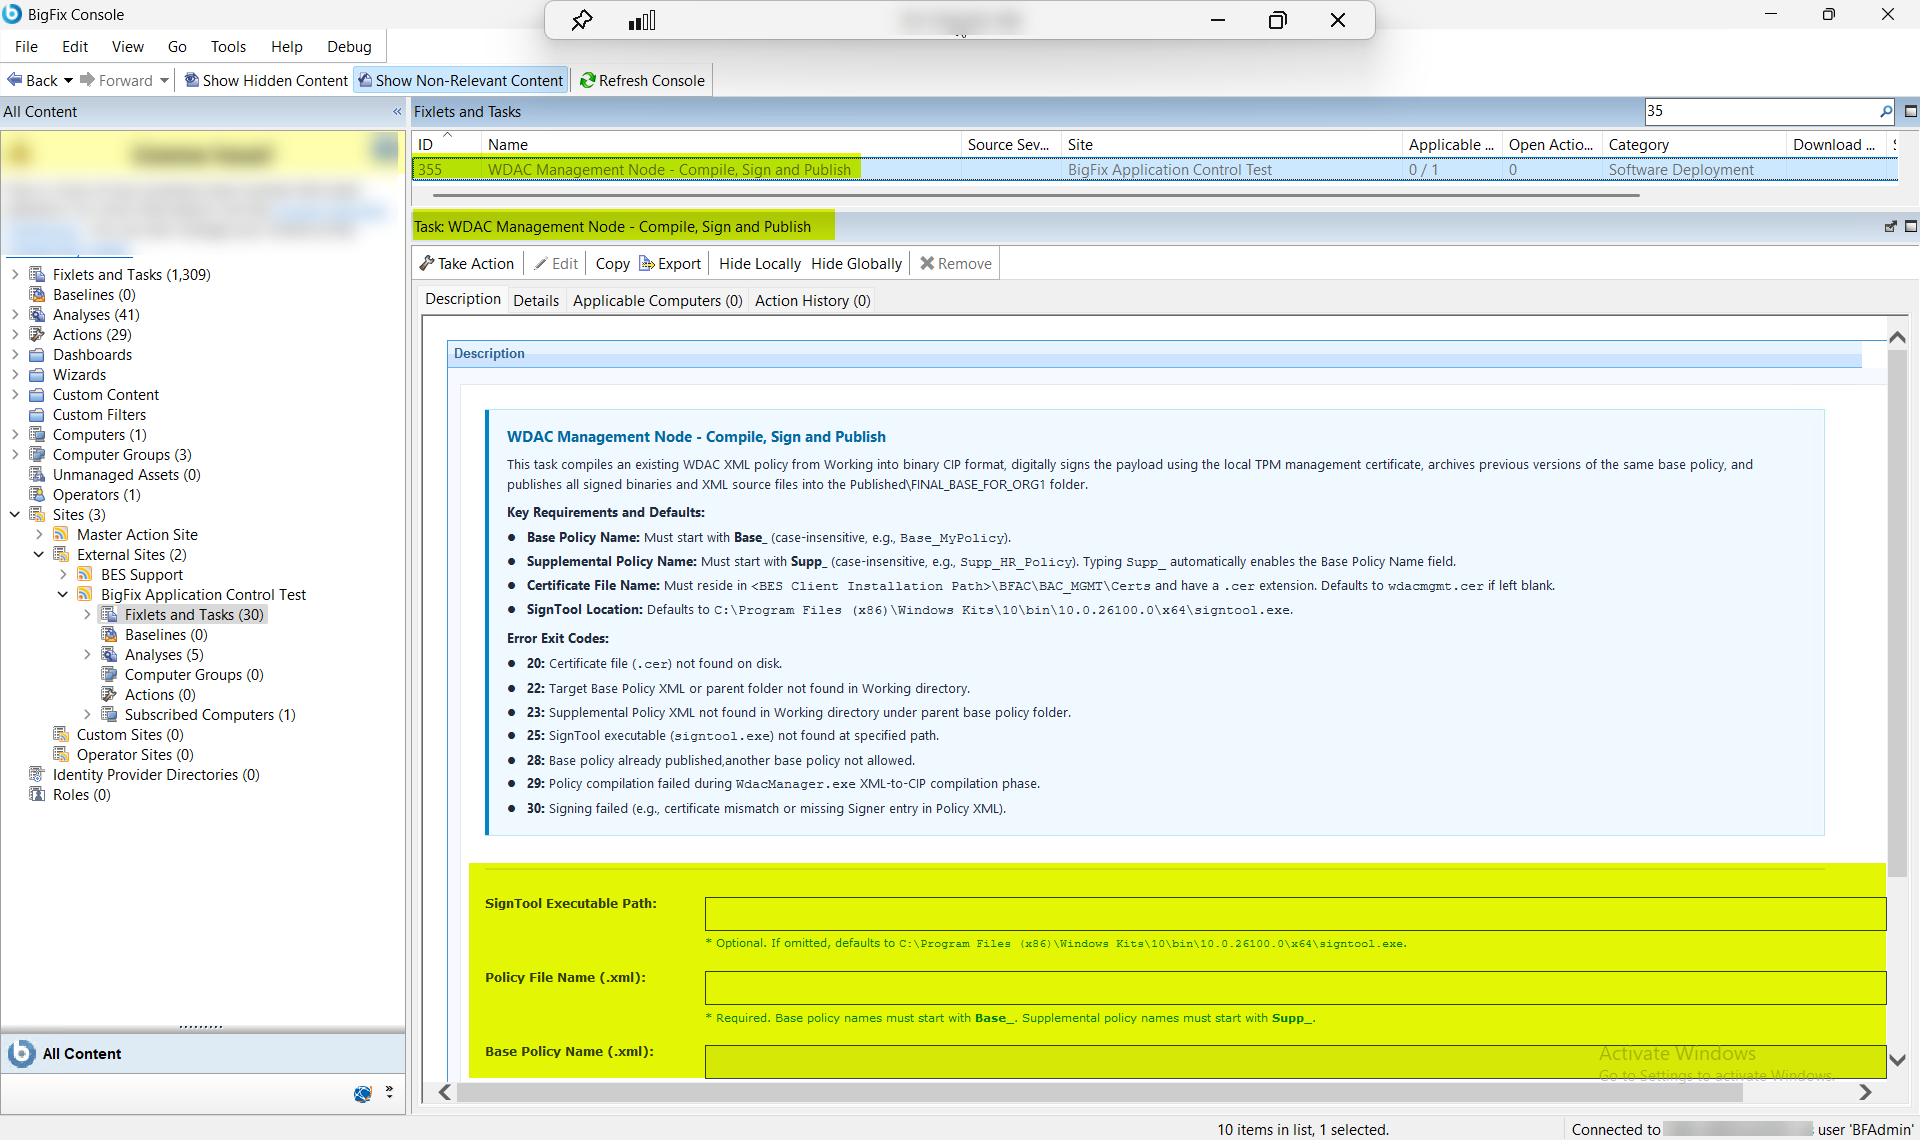
Task: Maximize the Fixlets and Tasks list pane
Action: coord(1911,111)
